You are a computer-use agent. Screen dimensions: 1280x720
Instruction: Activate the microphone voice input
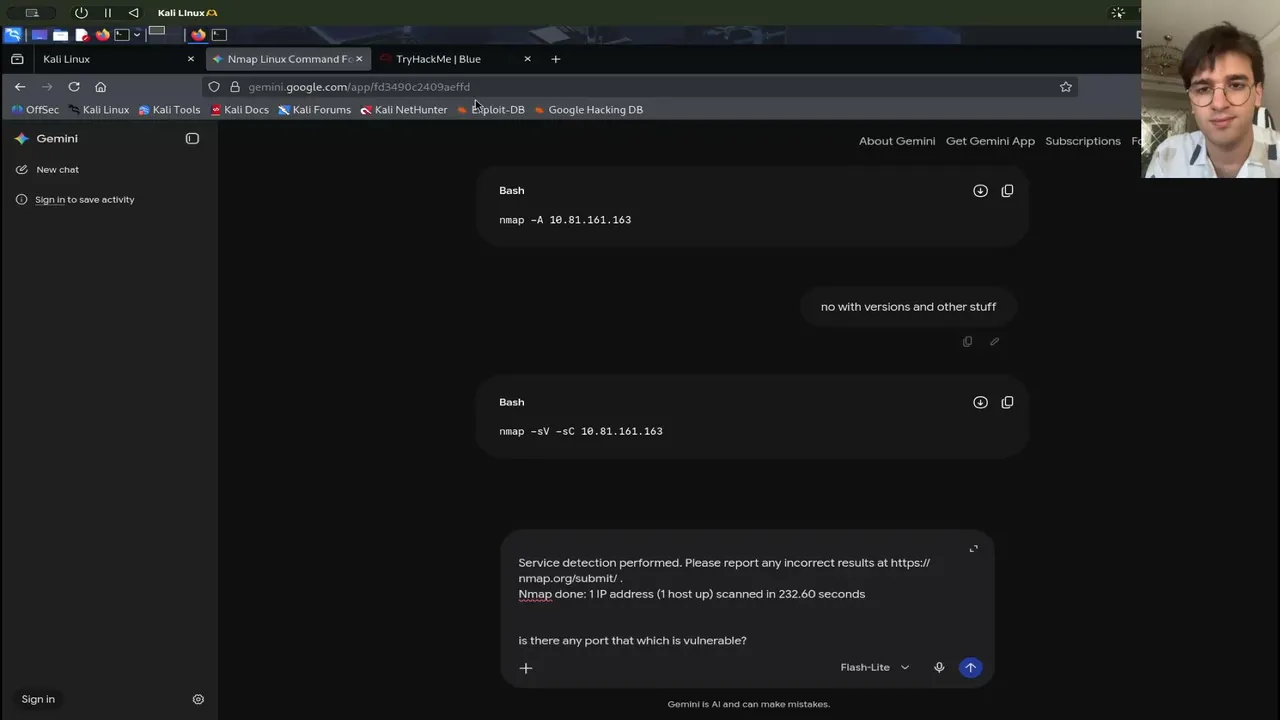(x=939, y=668)
